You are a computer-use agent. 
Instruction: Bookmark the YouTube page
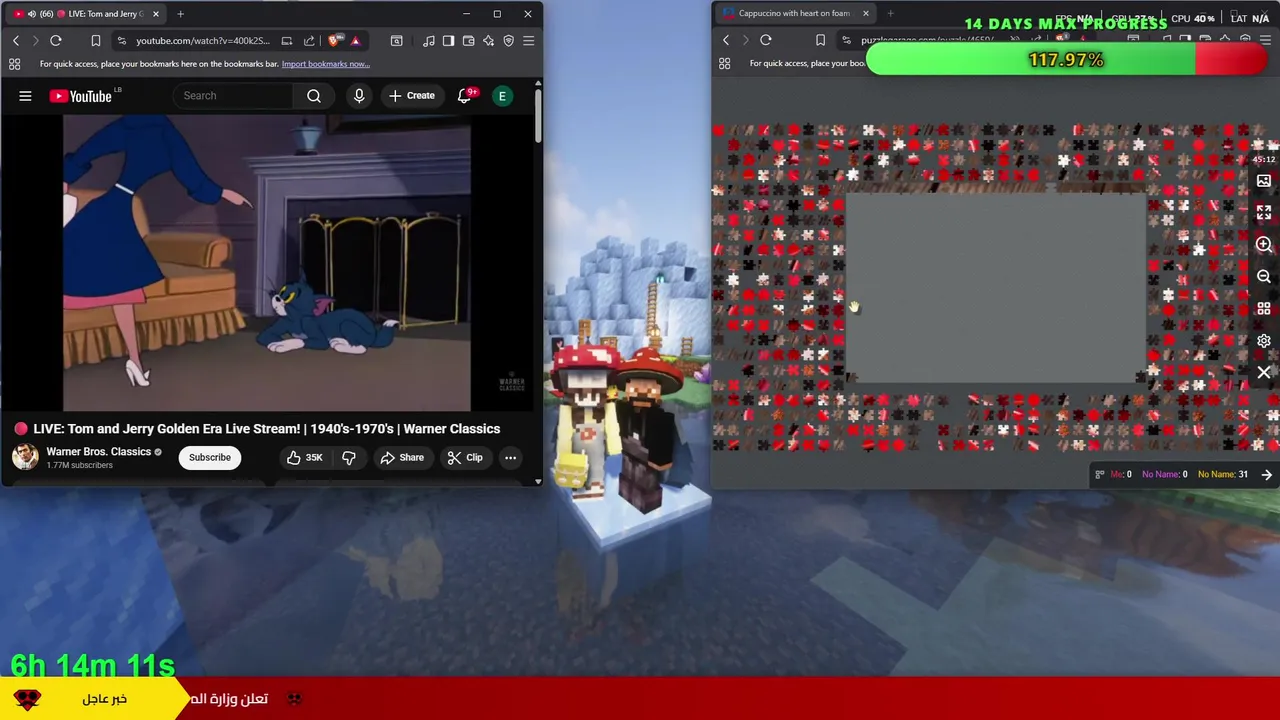pyautogui.click(x=96, y=41)
